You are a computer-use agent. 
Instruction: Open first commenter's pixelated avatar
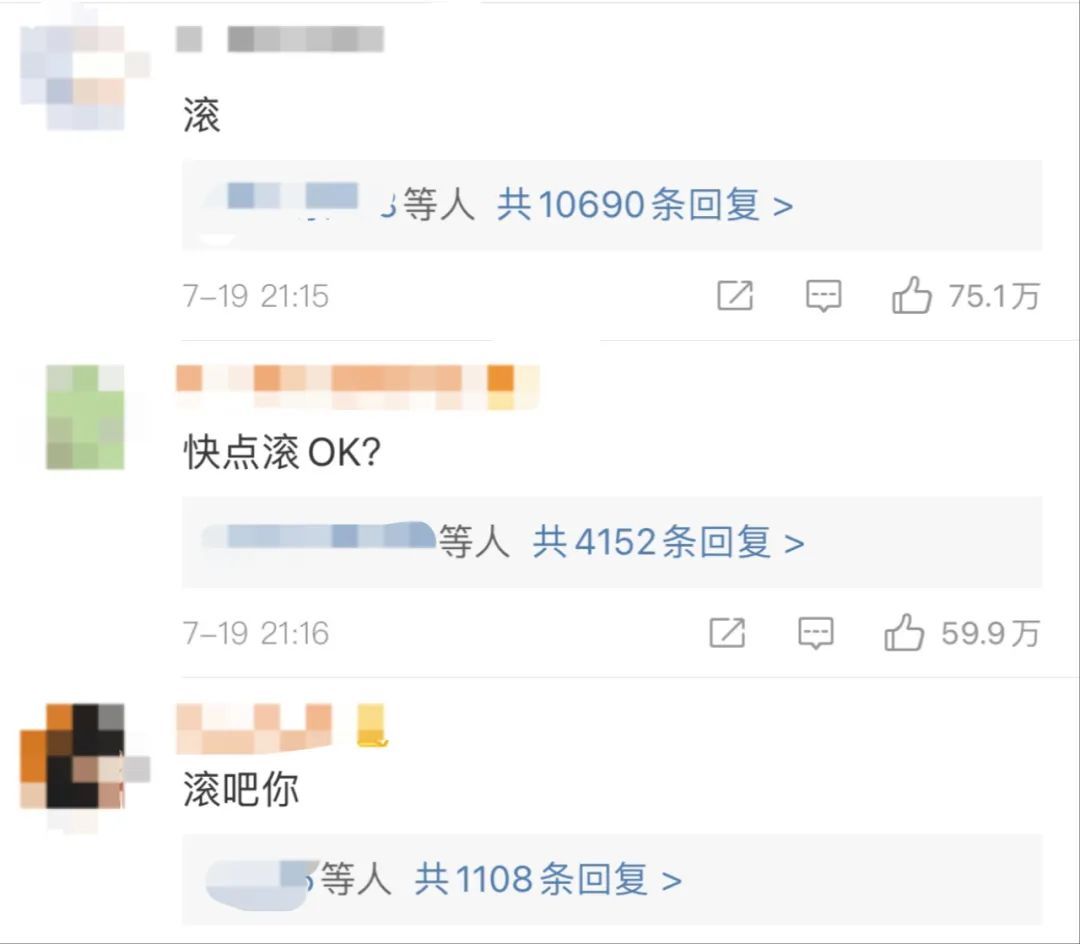(85, 78)
